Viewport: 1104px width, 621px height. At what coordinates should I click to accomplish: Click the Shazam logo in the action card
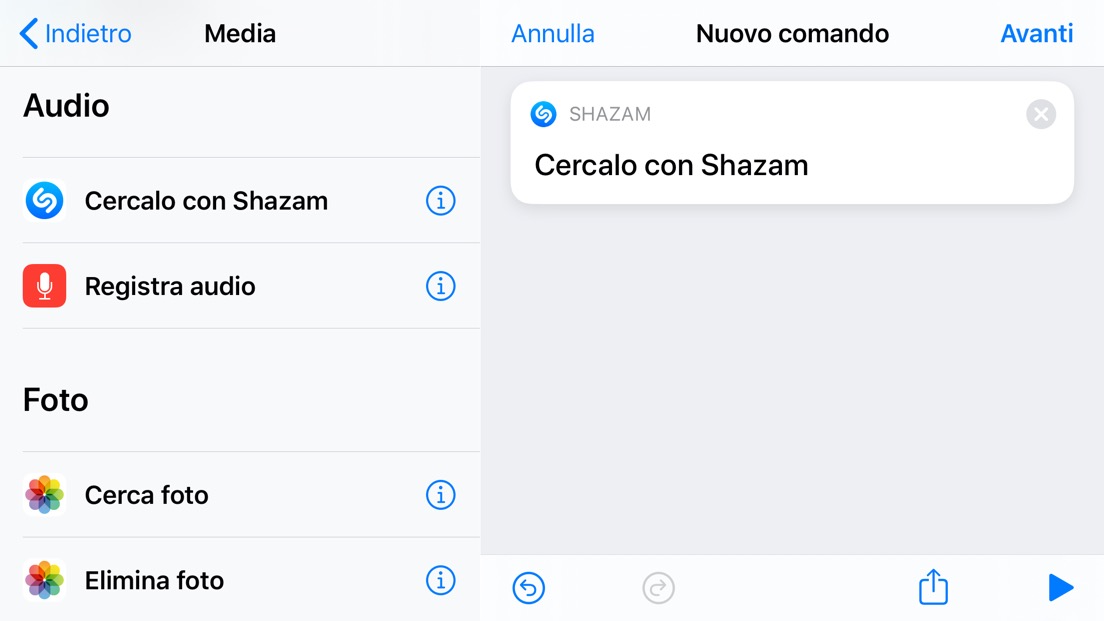(x=543, y=114)
